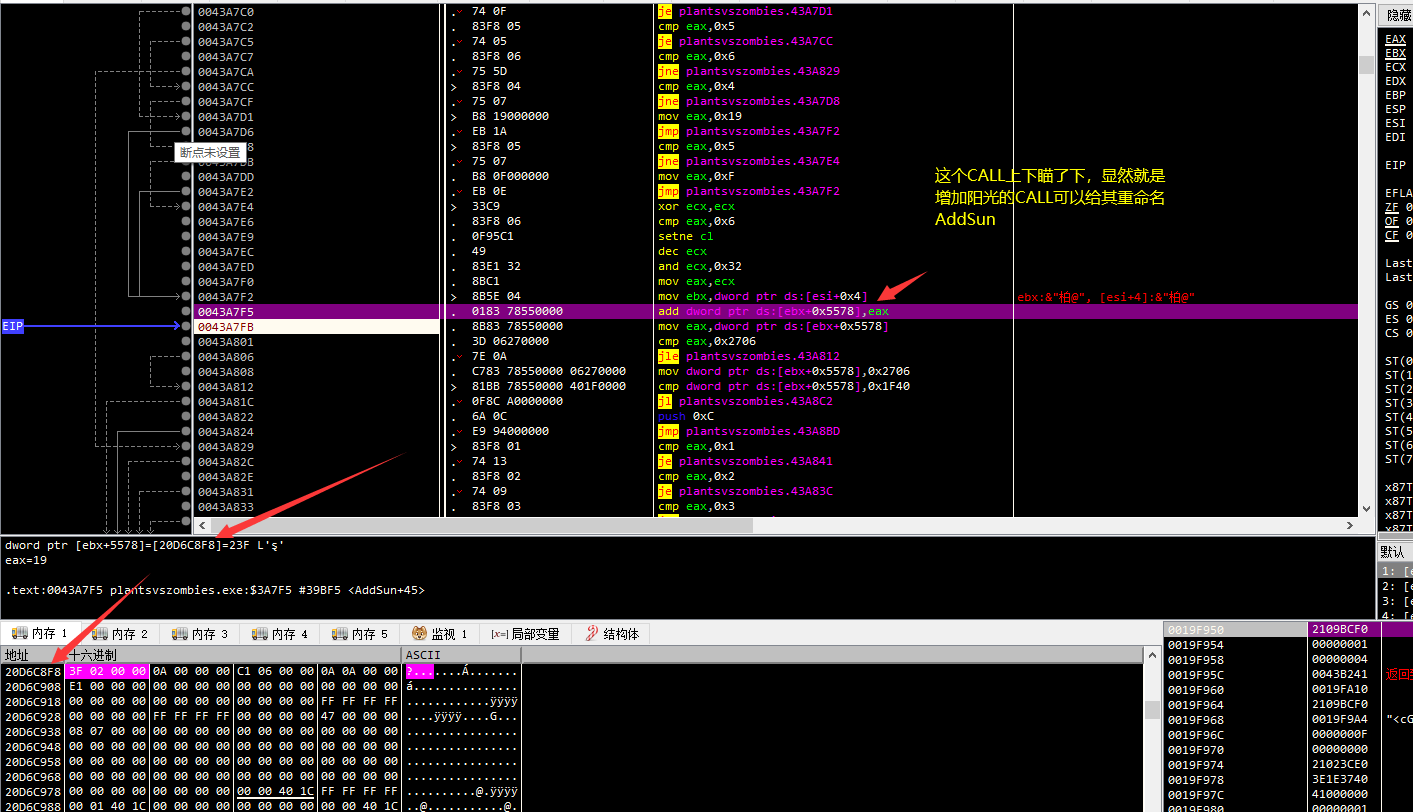Click the disassembly horizontal scroll right arrow
This screenshot has height=812, width=1413.
1350,525
